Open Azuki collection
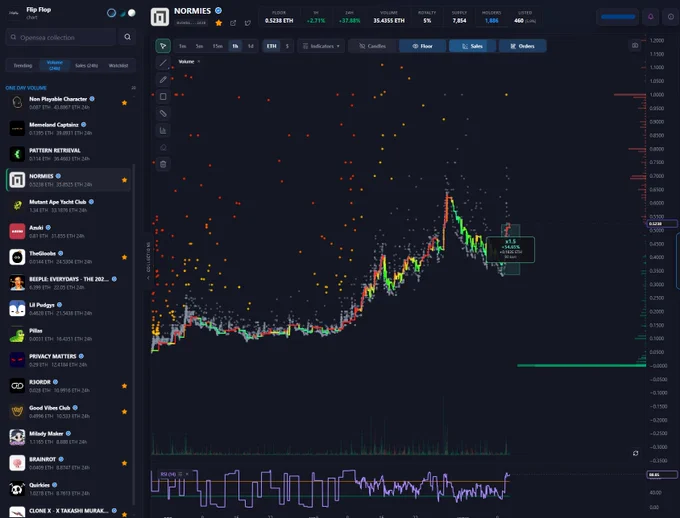 [x=68, y=231]
